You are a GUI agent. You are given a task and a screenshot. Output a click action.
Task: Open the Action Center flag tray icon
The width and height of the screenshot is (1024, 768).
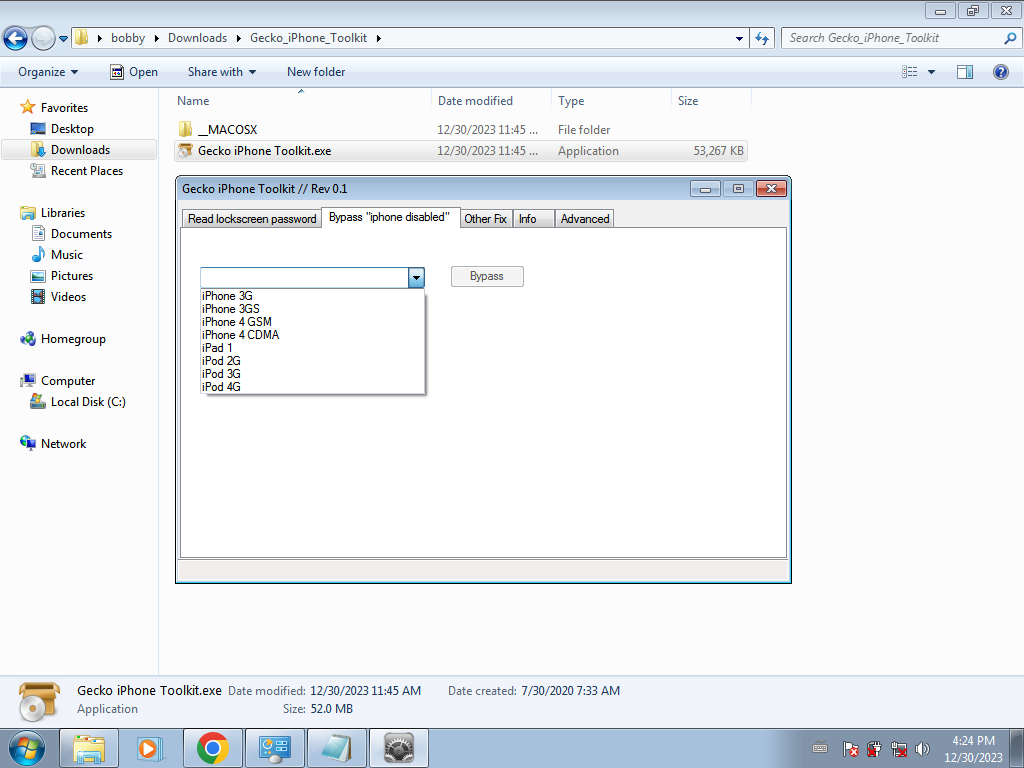tap(850, 748)
